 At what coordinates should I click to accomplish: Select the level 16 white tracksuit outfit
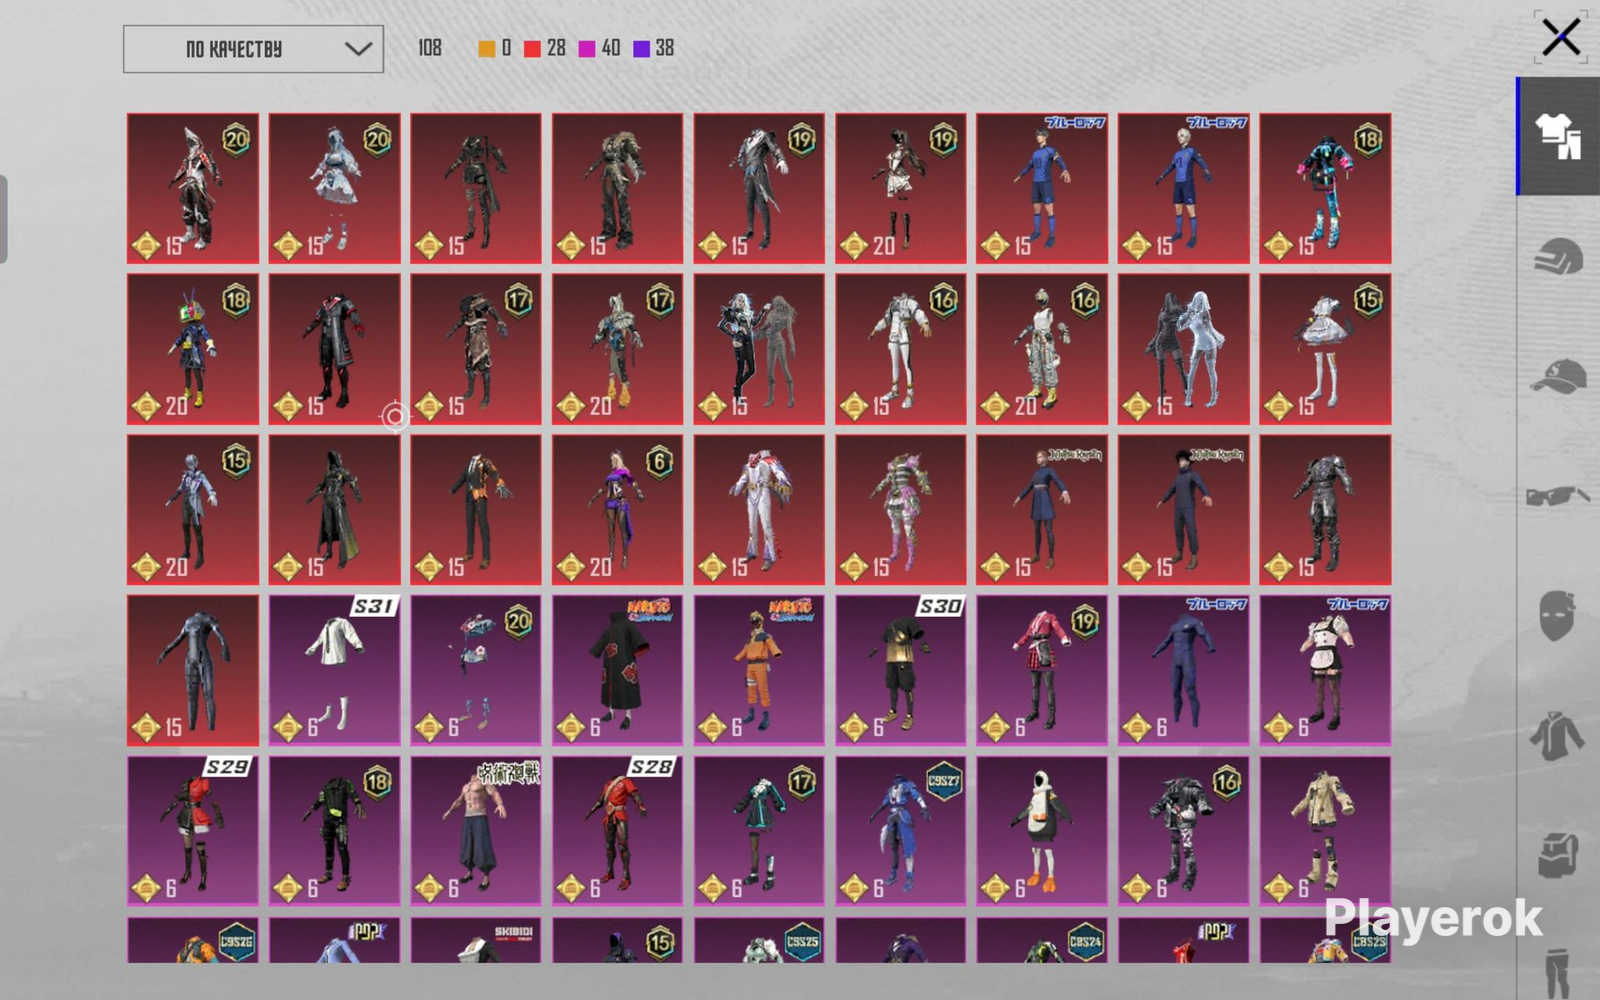901,349
